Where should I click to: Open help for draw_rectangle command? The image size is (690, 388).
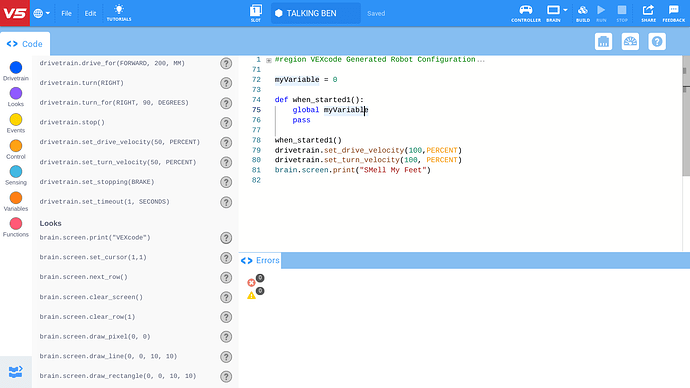(226, 377)
